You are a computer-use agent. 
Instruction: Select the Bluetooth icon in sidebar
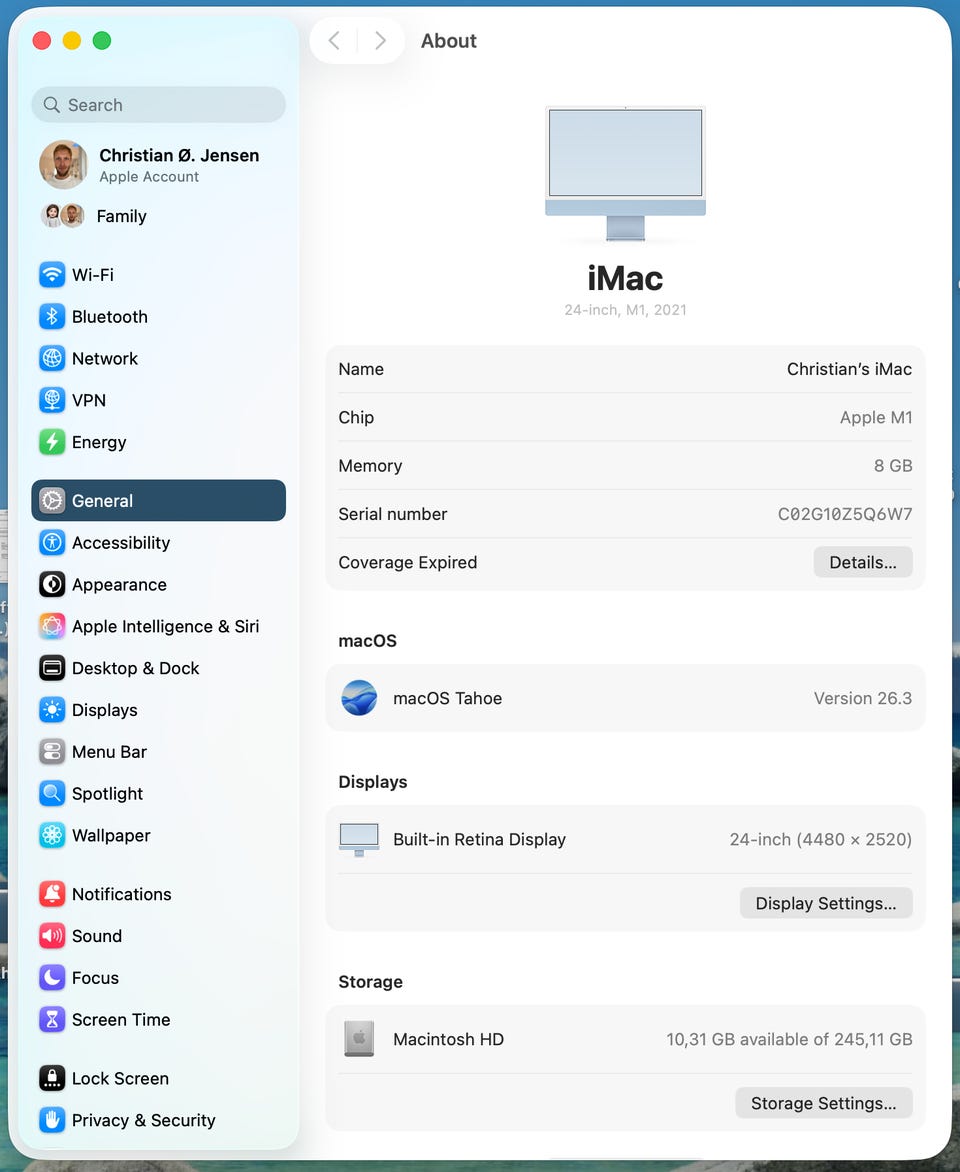(52, 316)
